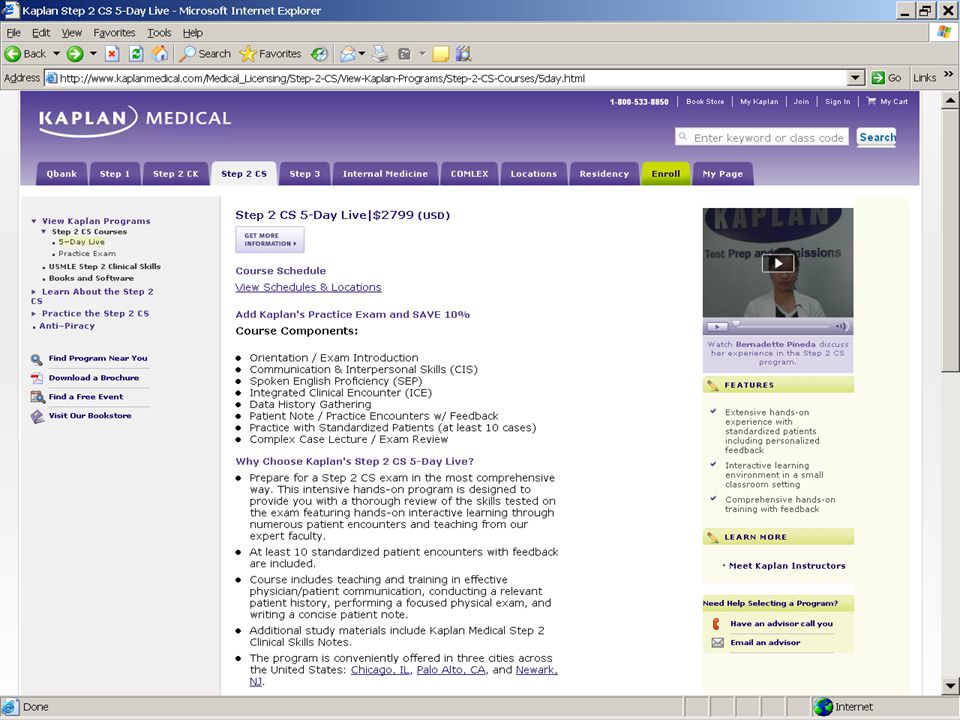Click the Edit toolbar icon
This screenshot has width=960, height=720.
point(404,54)
